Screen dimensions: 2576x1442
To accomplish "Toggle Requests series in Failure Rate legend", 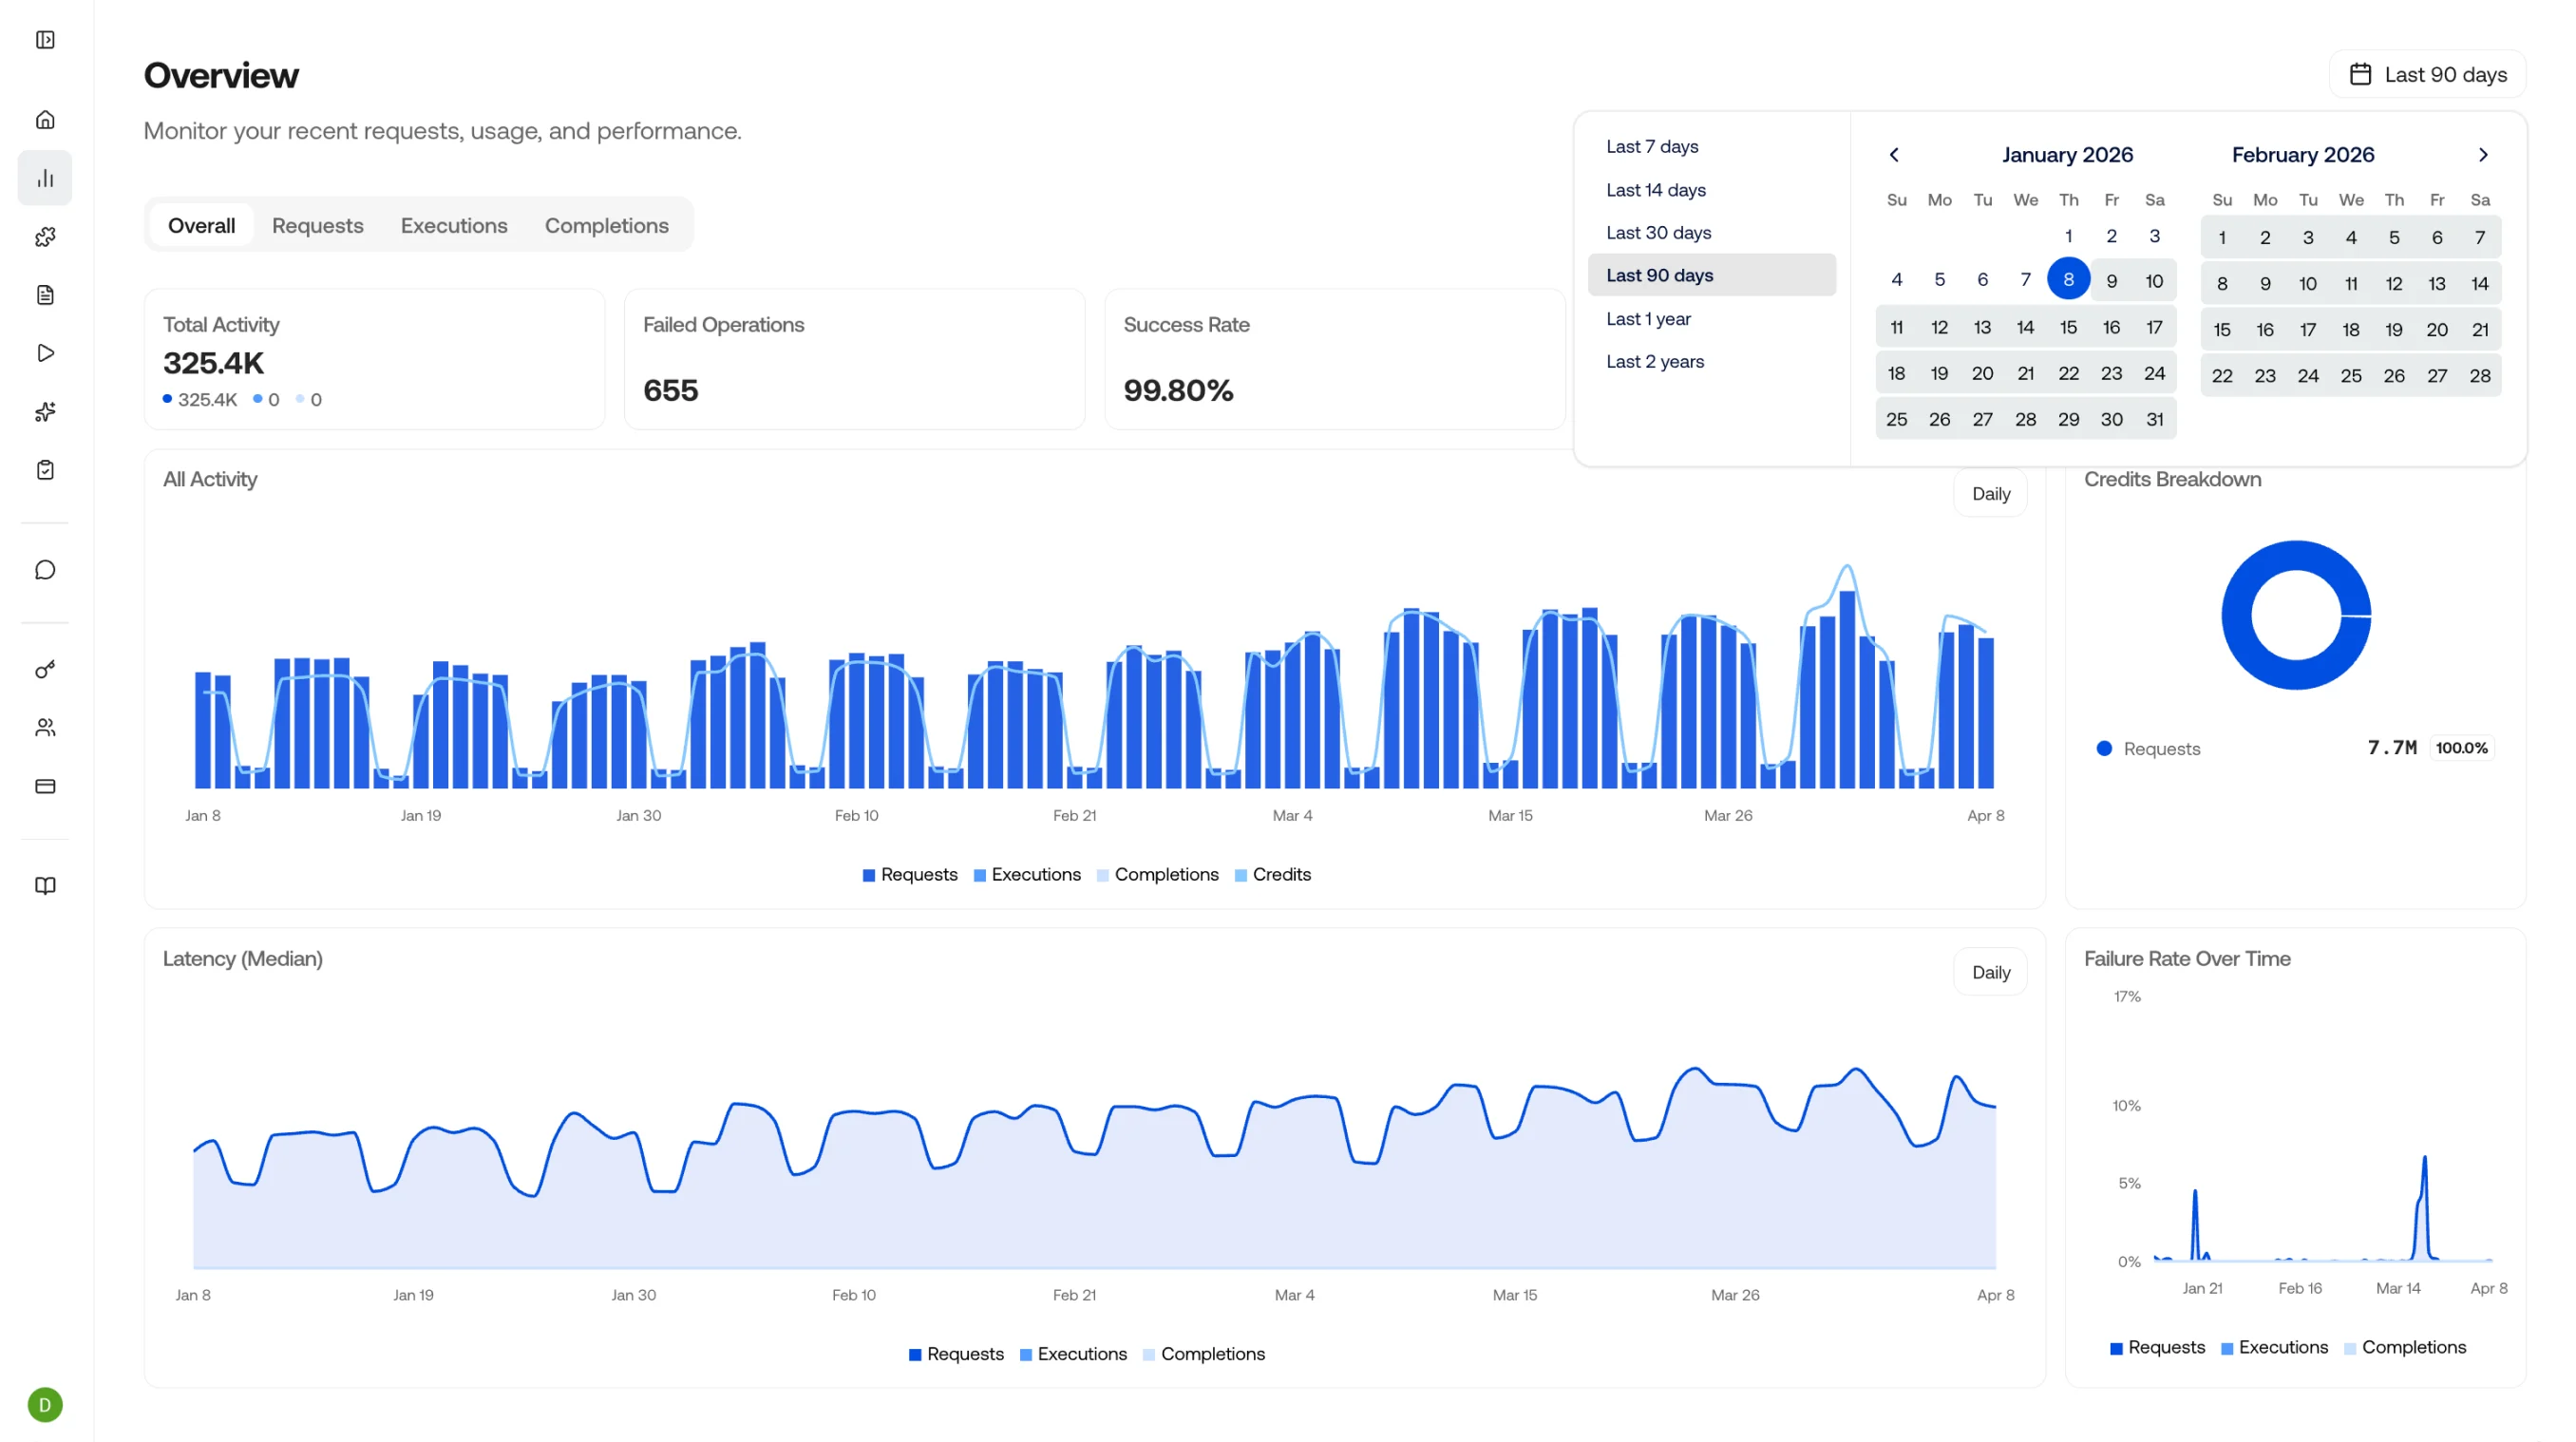I will (2157, 1347).
